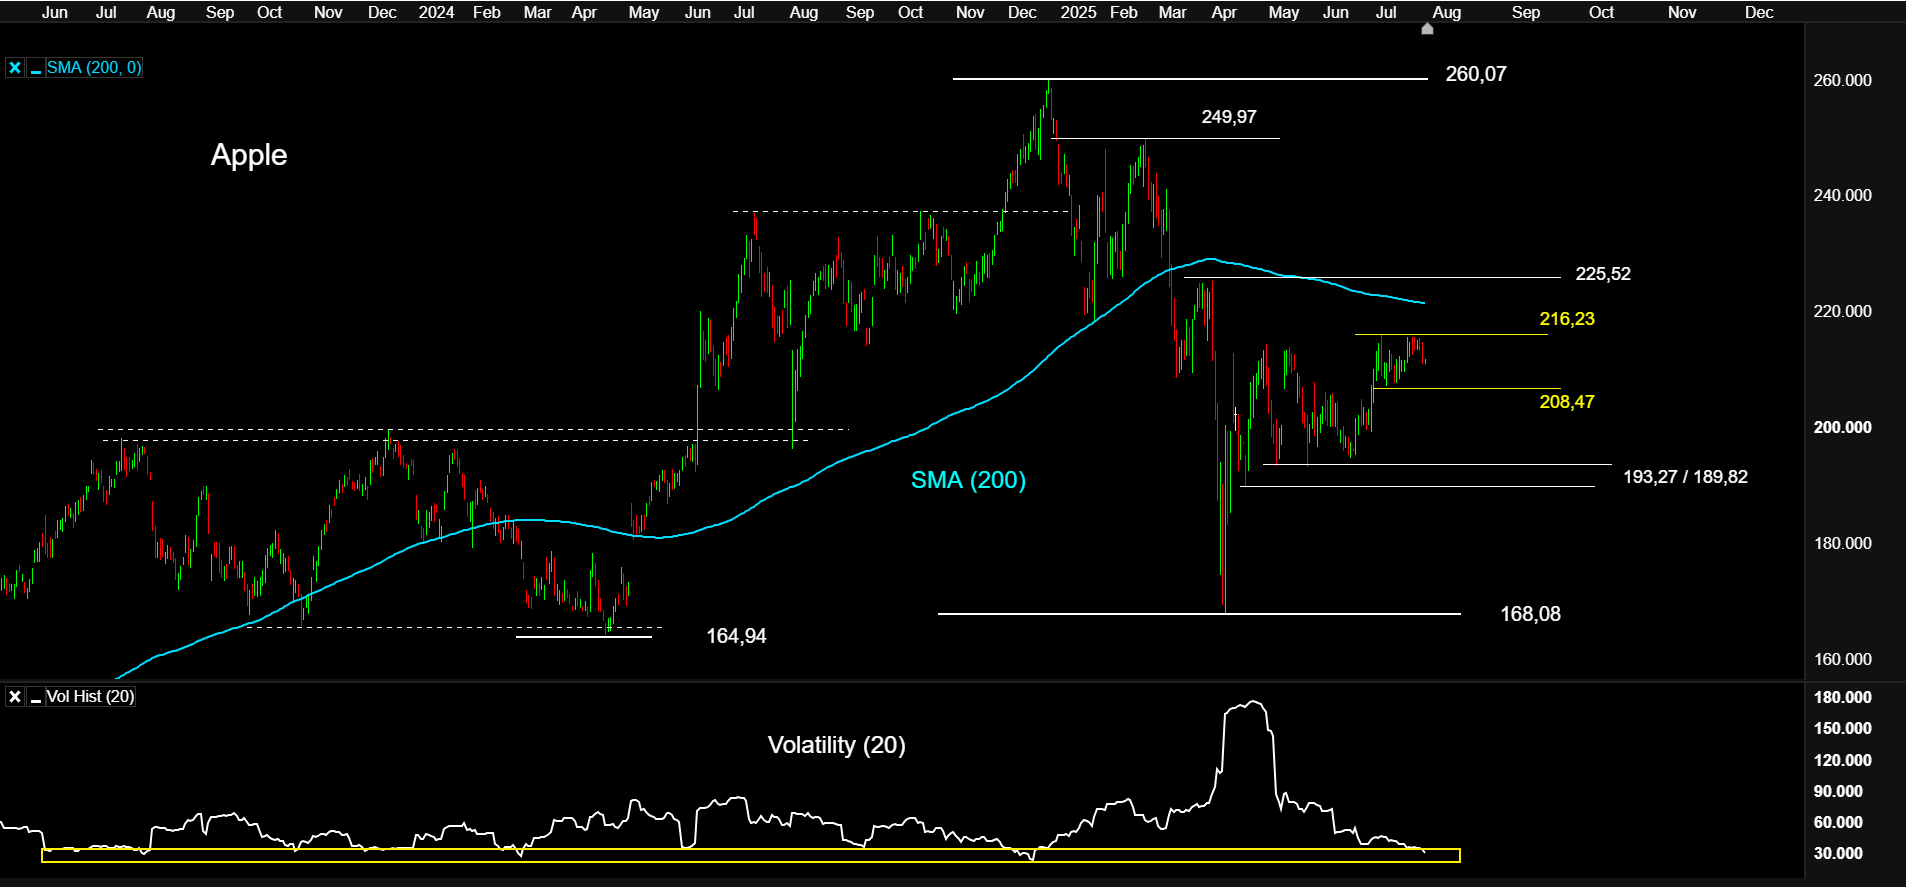Click the 200.000 tick on the price axis
Viewport: 1906px width, 887px height.
(1842, 427)
